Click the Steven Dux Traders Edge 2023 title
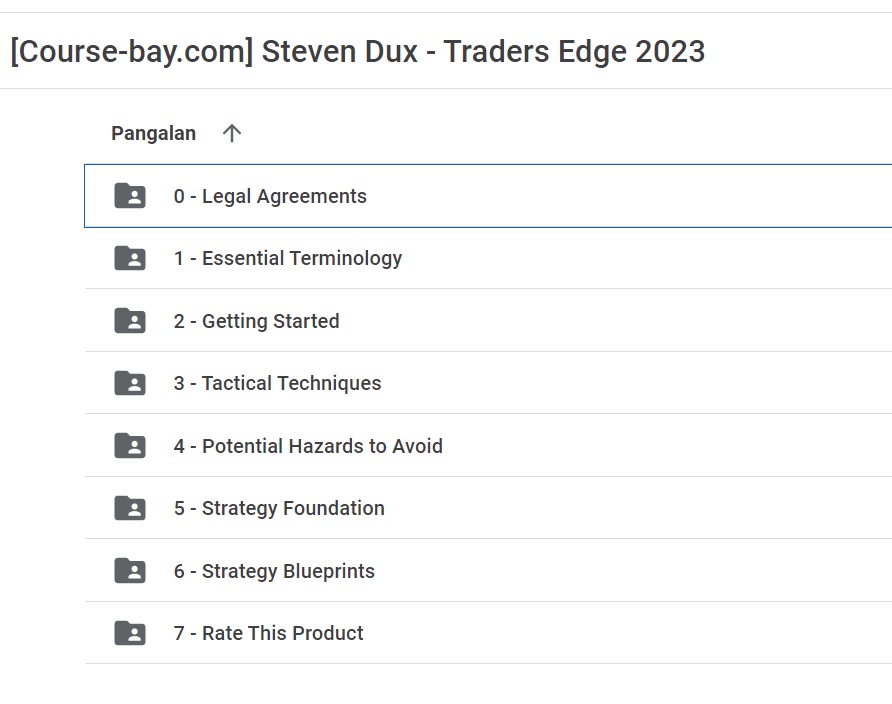This screenshot has width=892, height=704. click(358, 52)
